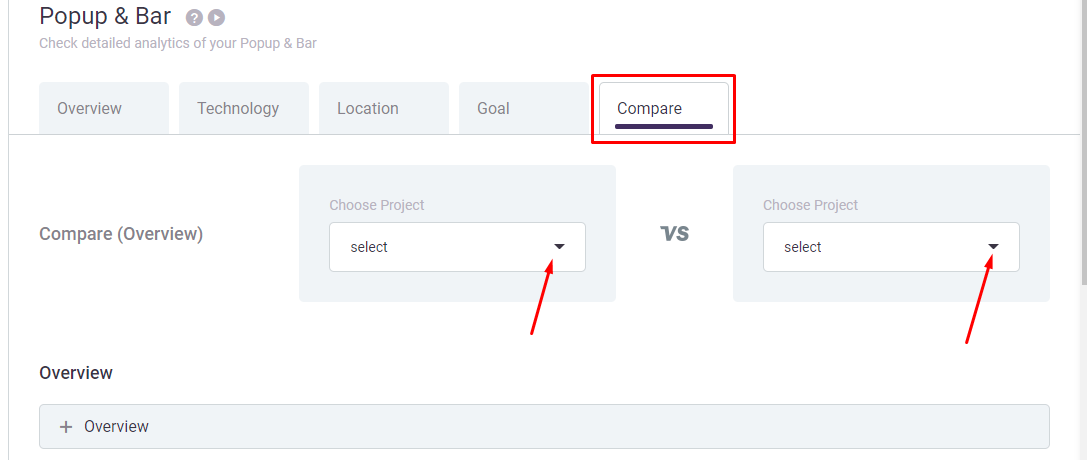Screen dimensions: 1087x460
Task: Click the bold Overview section heading
Action: click(x=76, y=373)
